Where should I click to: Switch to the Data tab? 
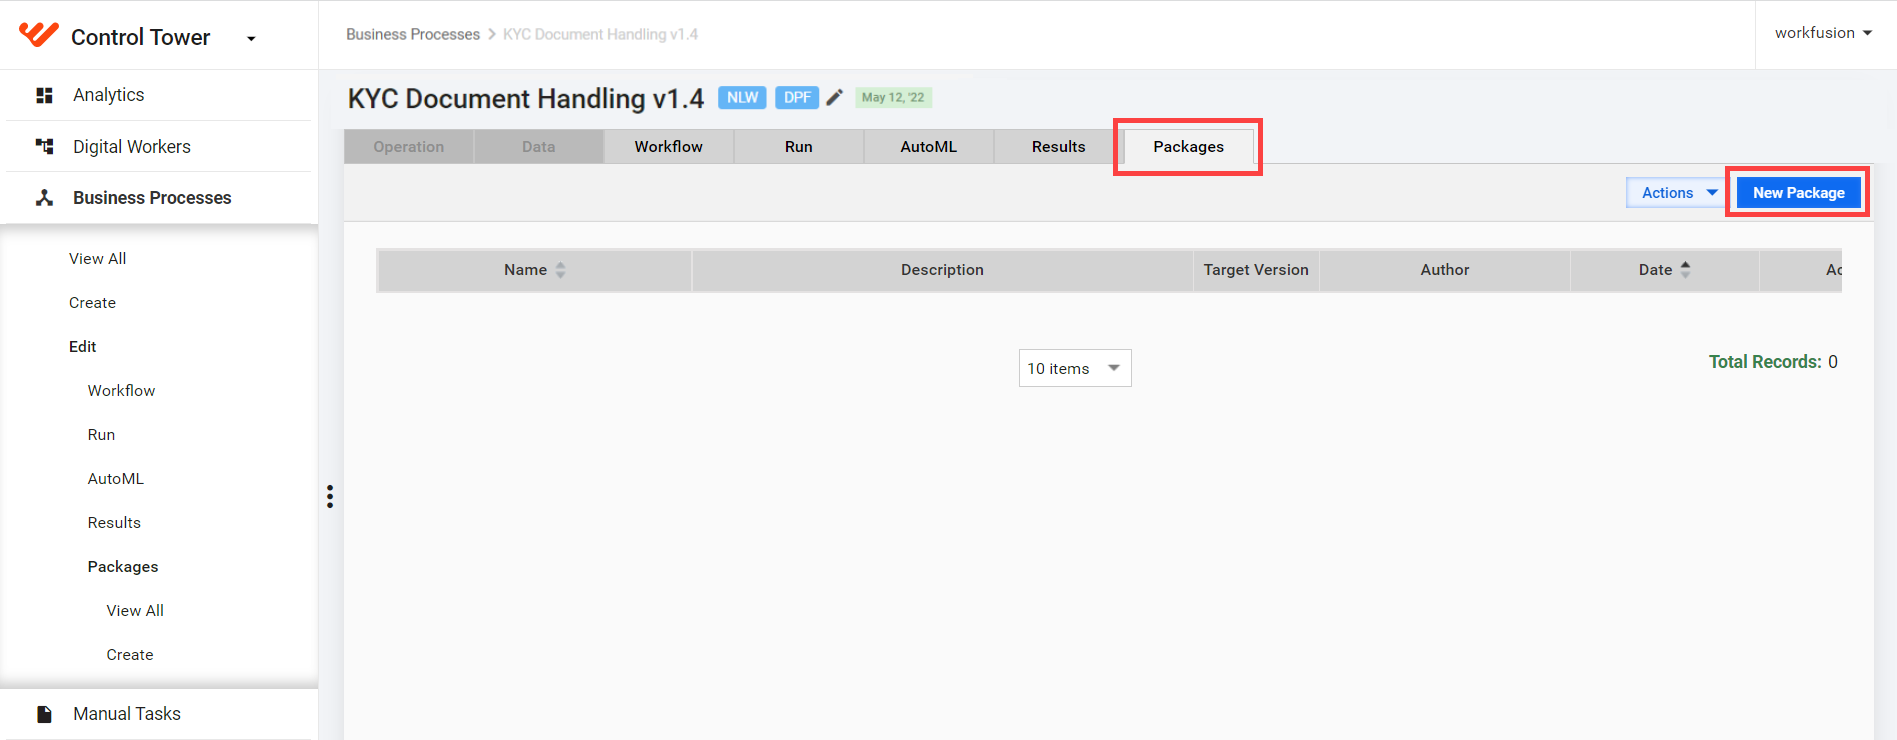click(539, 146)
